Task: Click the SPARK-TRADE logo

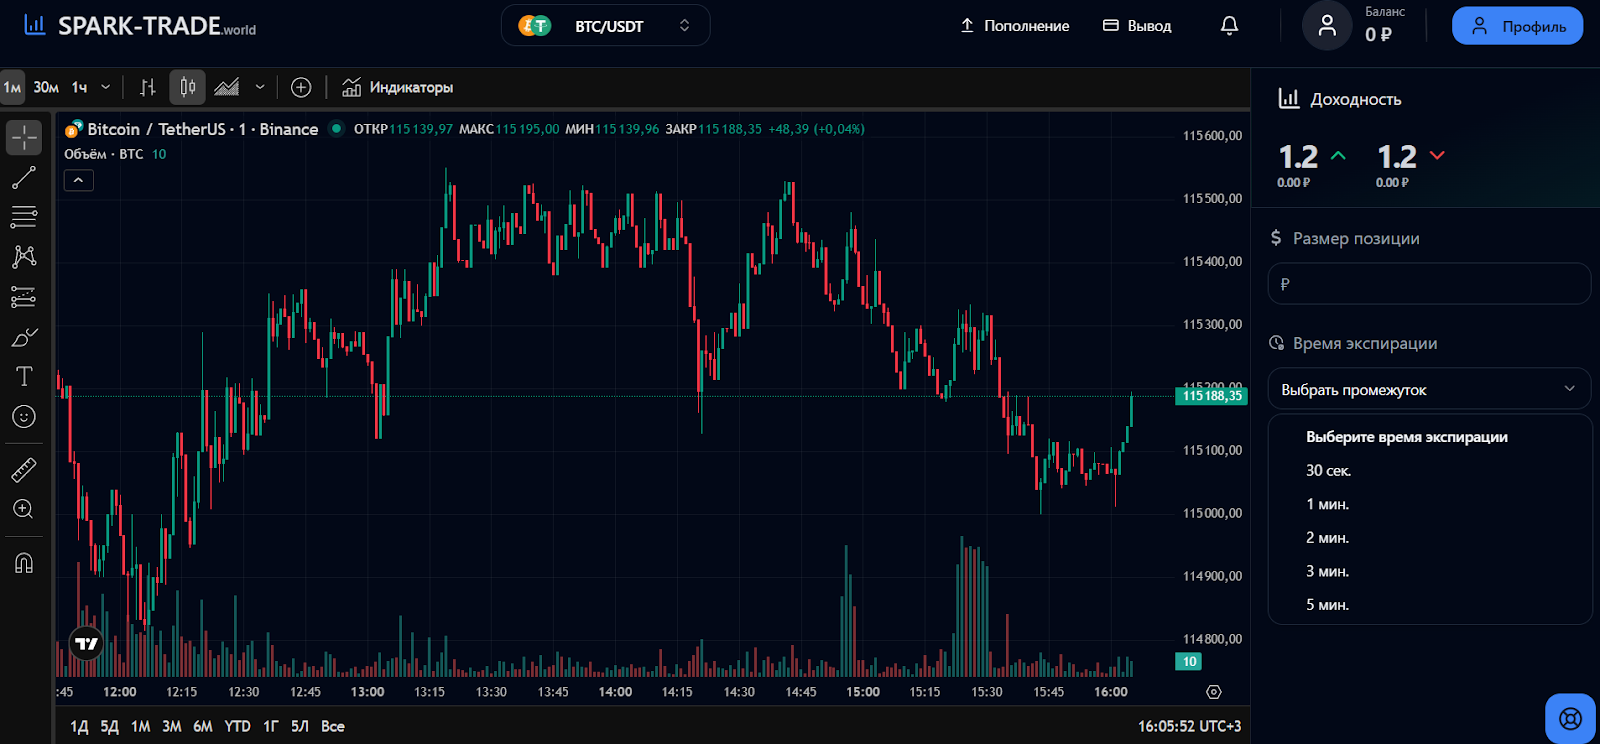Action: click(x=140, y=26)
